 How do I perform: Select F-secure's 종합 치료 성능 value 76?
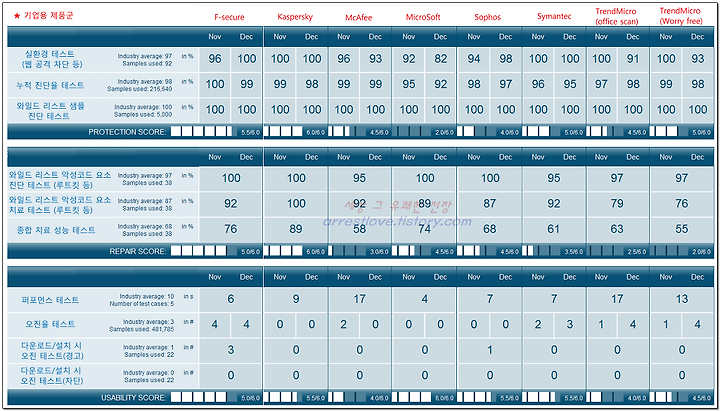point(231,229)
